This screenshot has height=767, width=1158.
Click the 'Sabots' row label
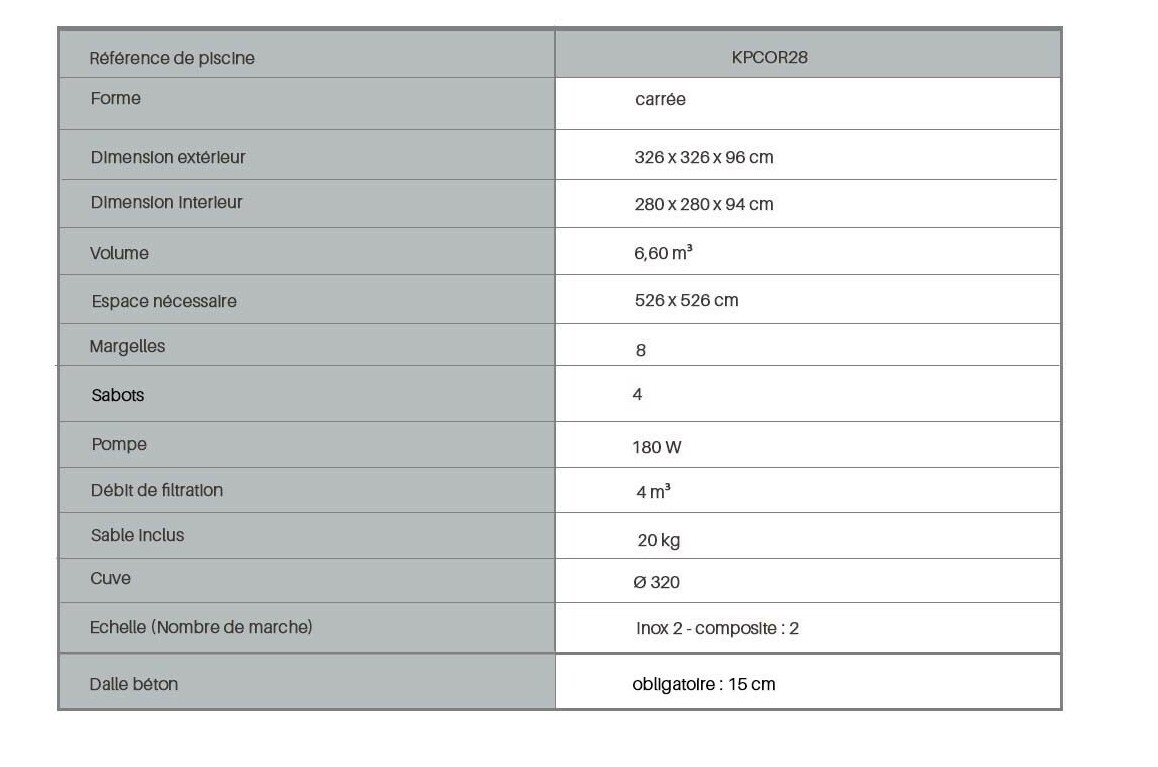[118, 395]
